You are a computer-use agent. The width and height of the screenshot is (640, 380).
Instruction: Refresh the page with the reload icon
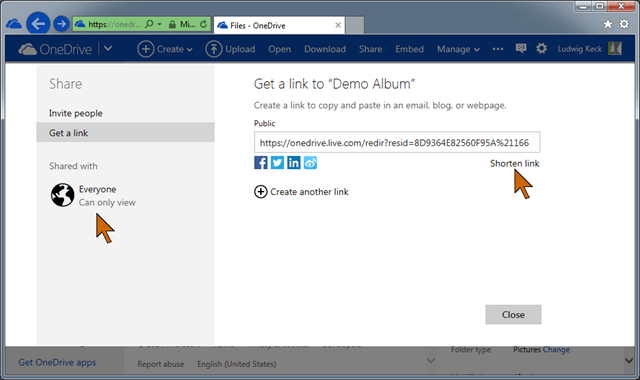point(203,24)
